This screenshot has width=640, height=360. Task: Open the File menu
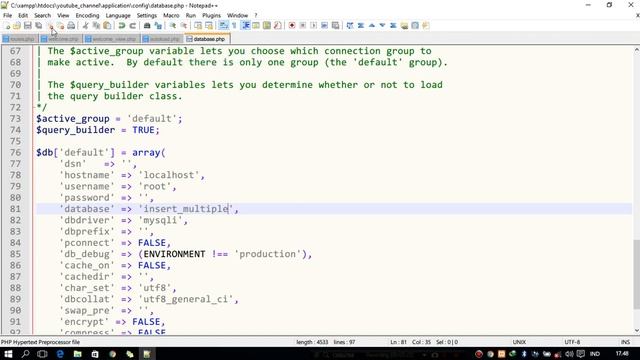(x=7, y=16)
